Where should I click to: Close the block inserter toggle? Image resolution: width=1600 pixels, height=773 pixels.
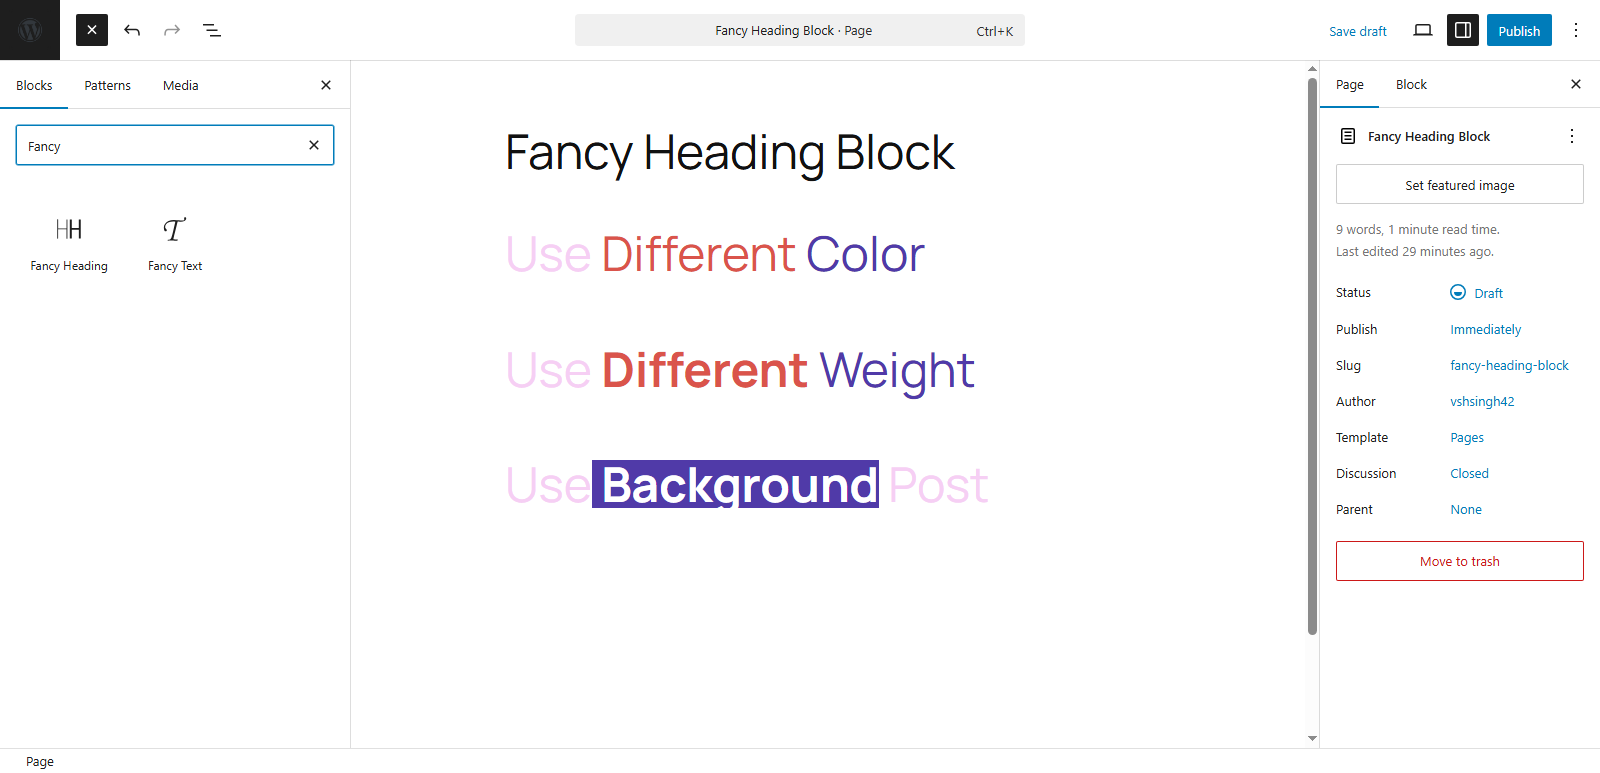(92, 30)
